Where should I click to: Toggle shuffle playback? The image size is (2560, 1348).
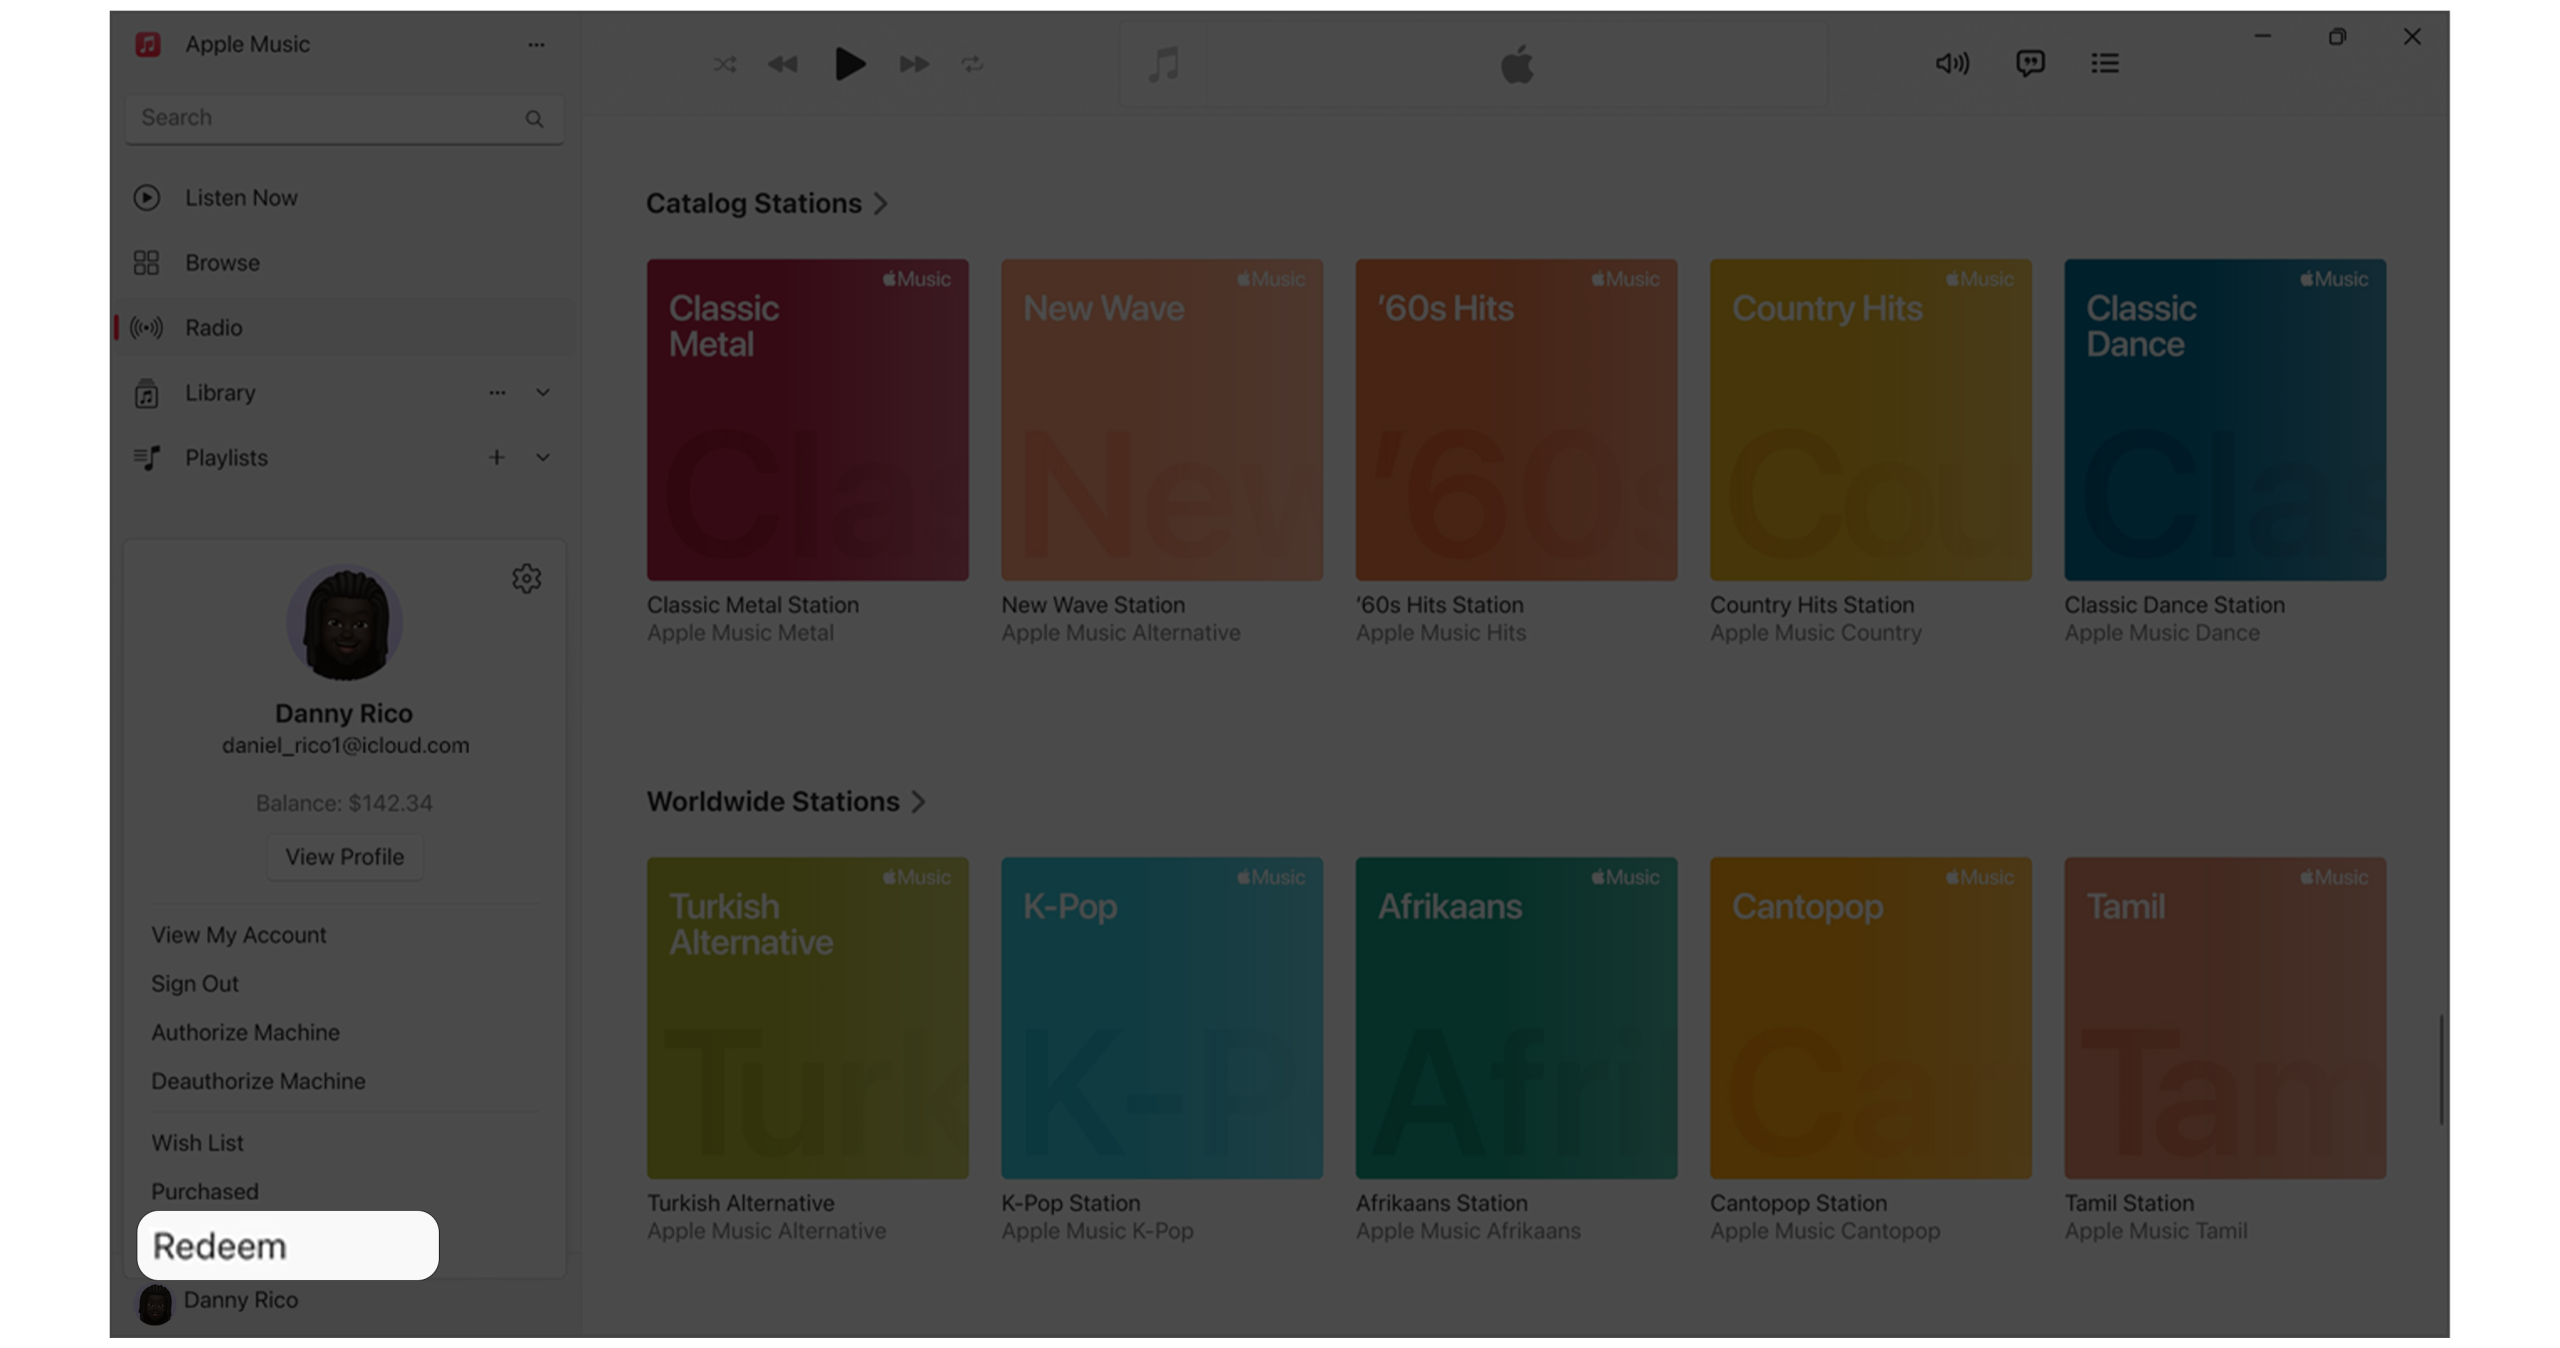pyautogui.click(x=724, y=64)
